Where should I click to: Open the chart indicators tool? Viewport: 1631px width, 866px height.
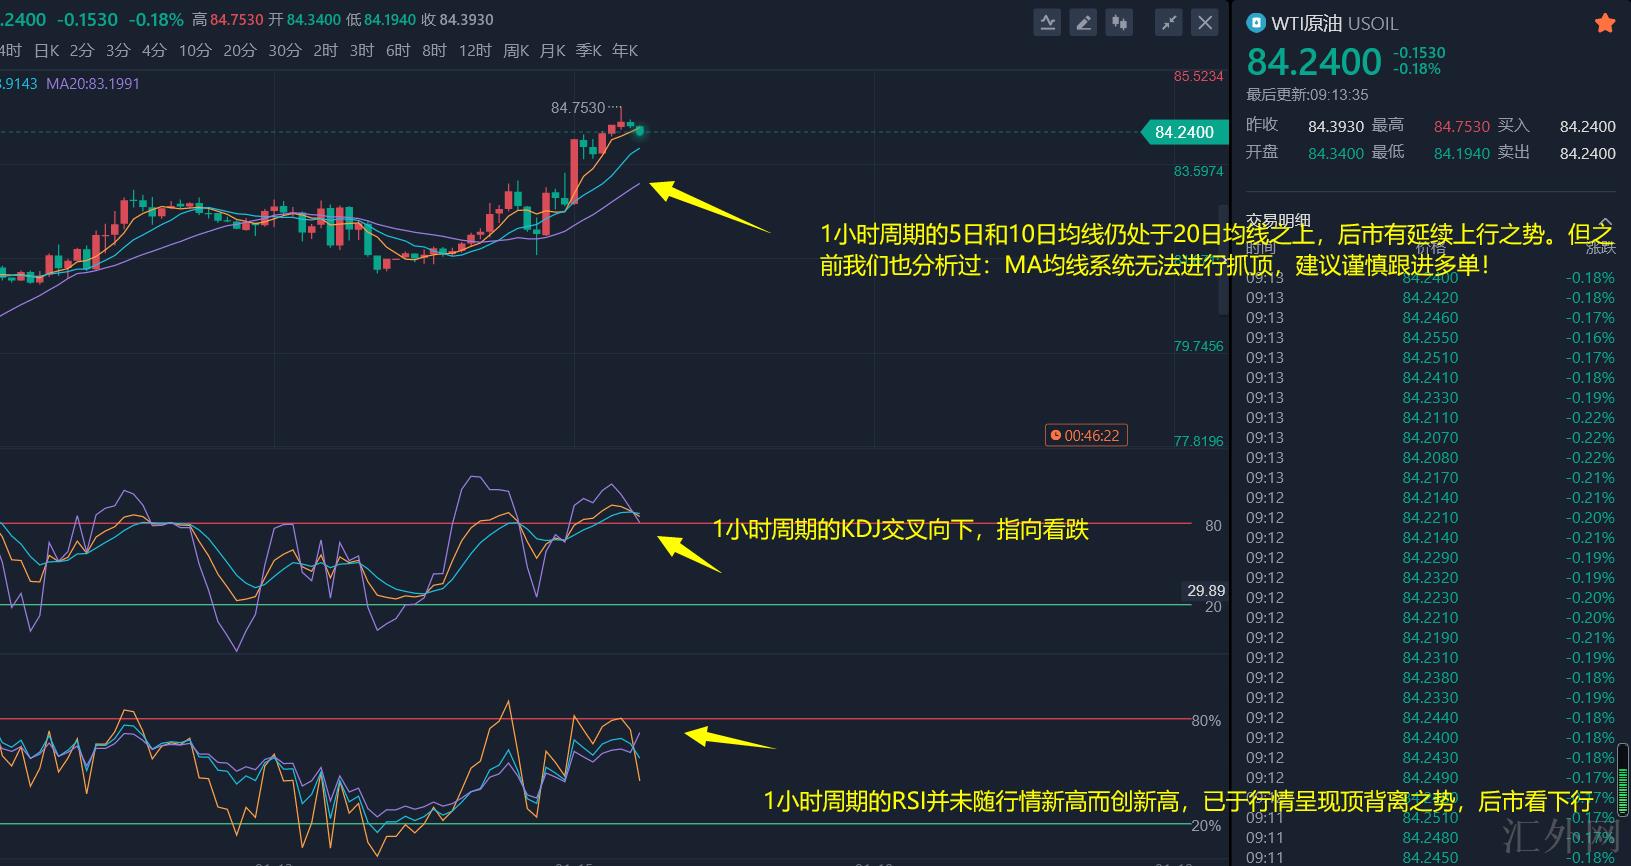coord(1047,22)
